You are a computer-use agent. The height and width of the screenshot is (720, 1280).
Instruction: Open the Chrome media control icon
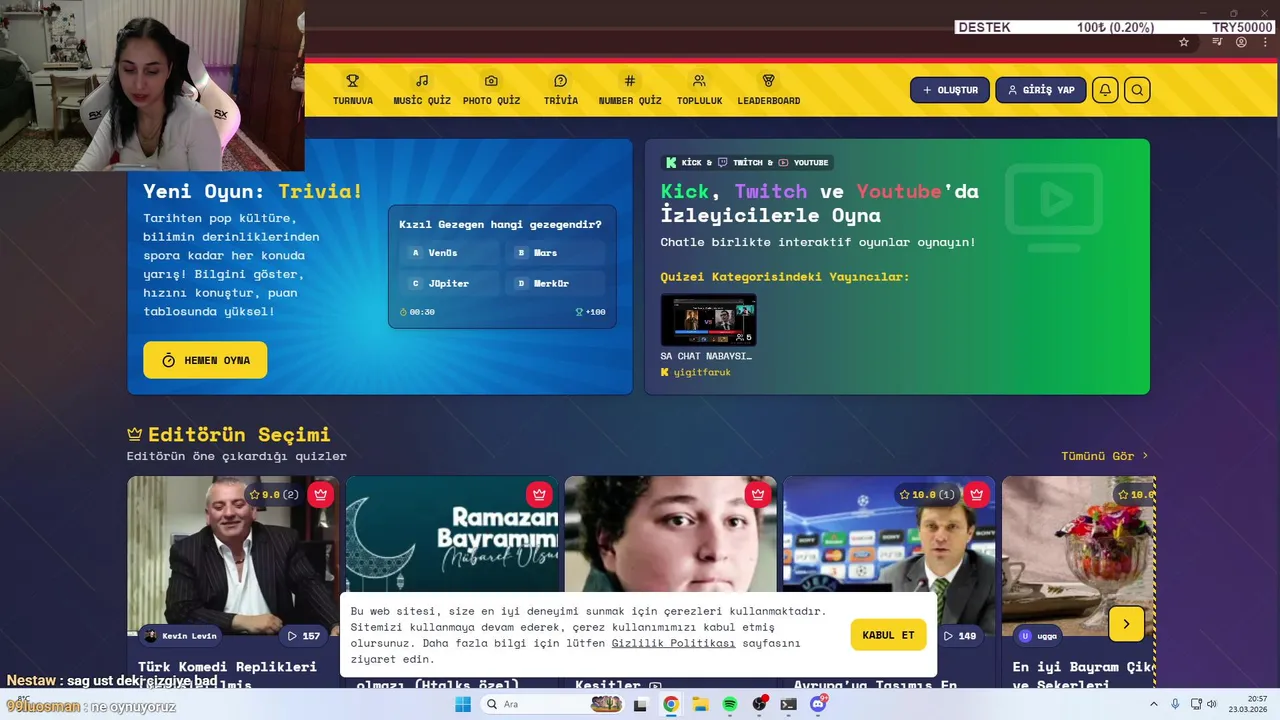pyautogui.click(x=1217, y=42)
